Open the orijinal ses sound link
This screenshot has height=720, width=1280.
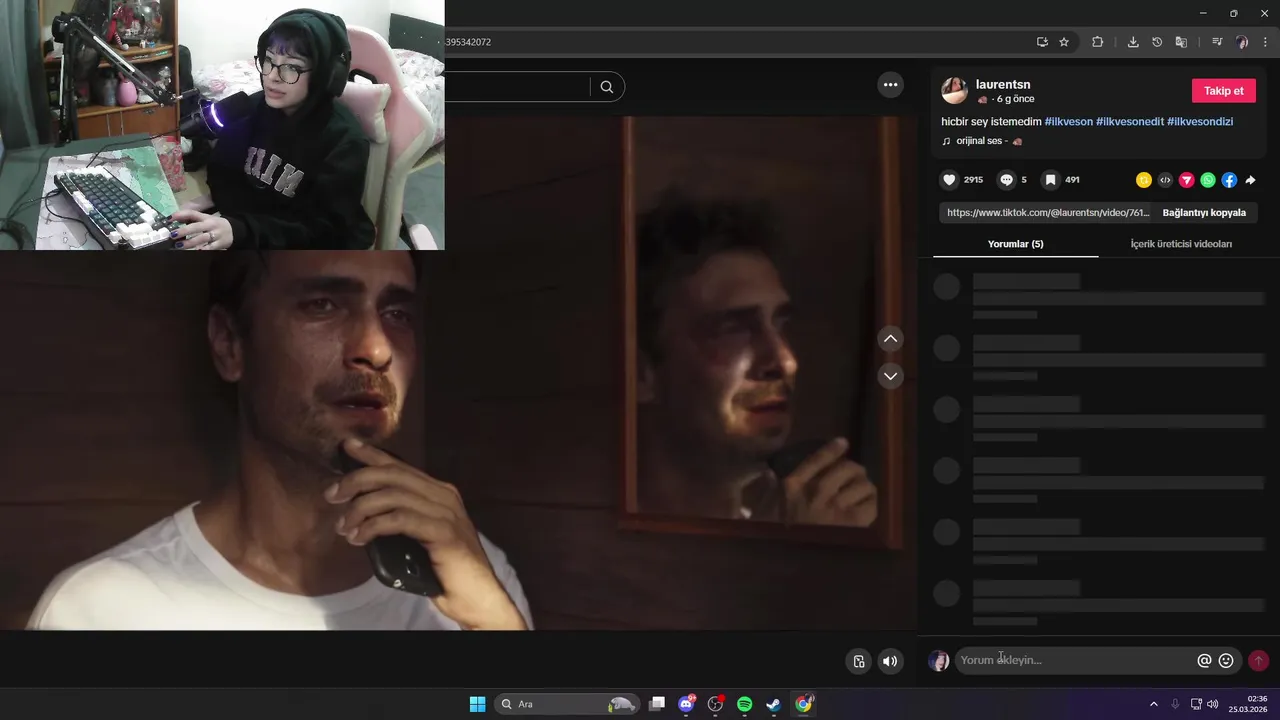pos(982,141)
